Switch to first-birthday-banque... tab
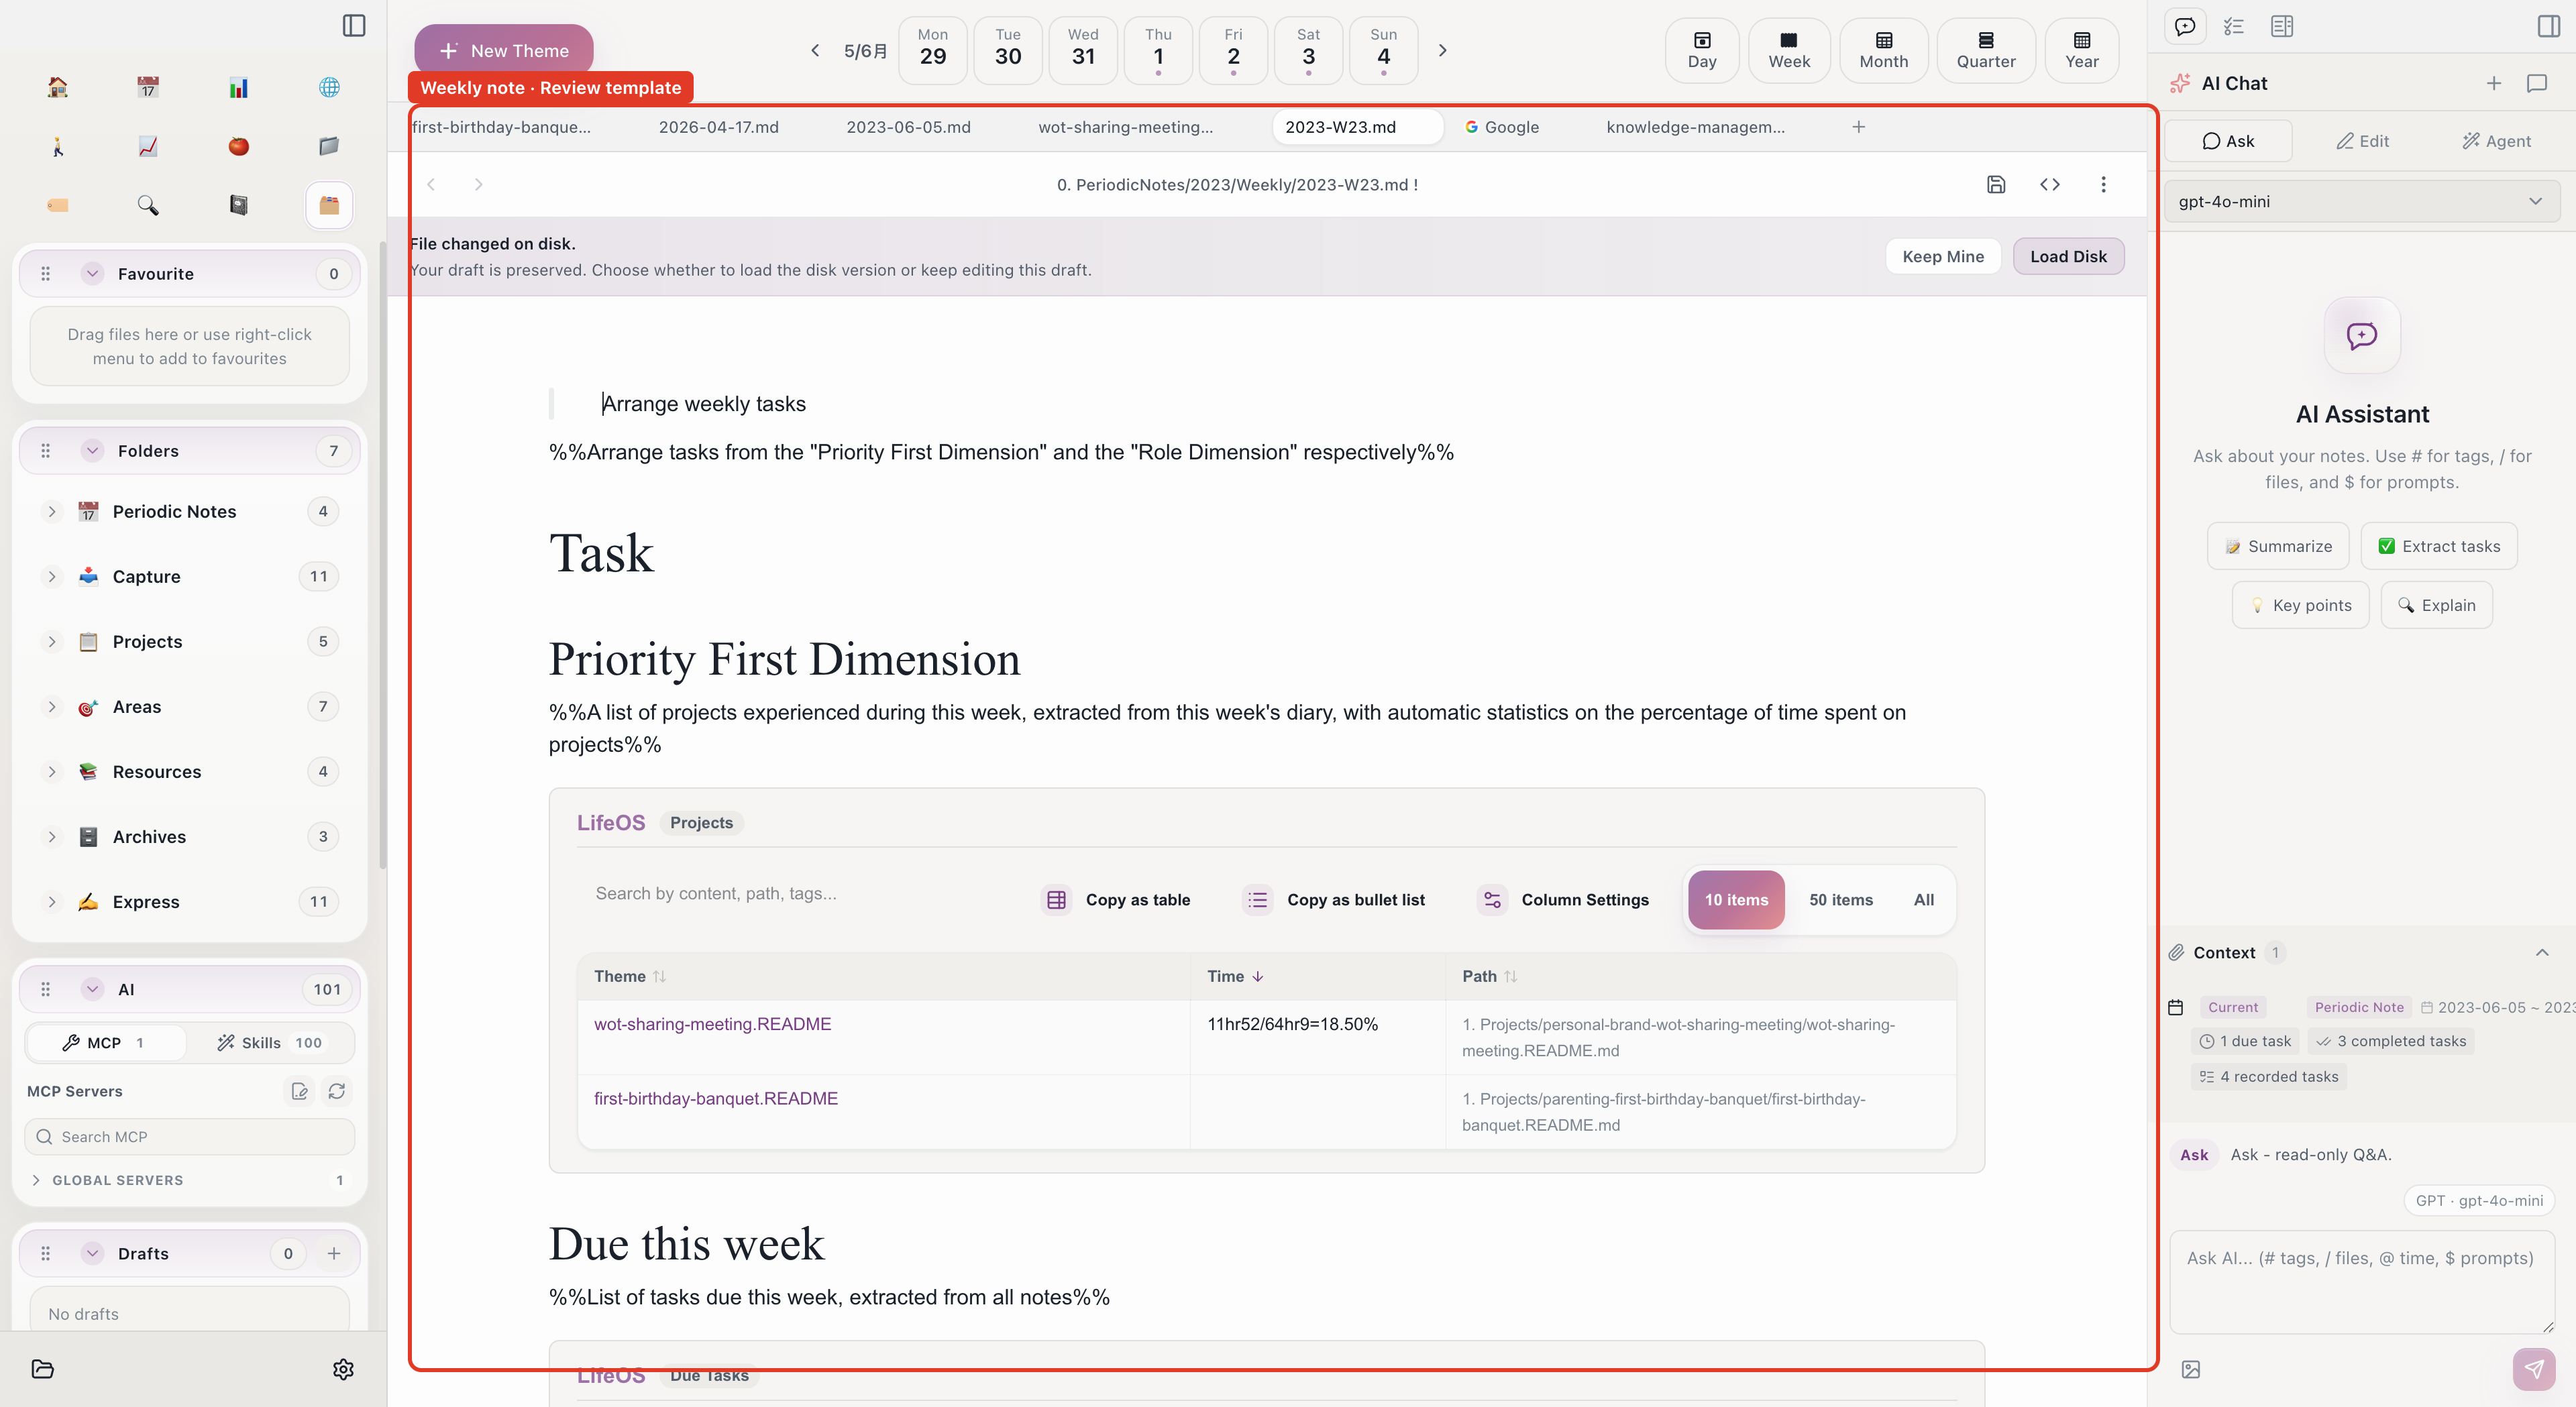 (501, 127)
